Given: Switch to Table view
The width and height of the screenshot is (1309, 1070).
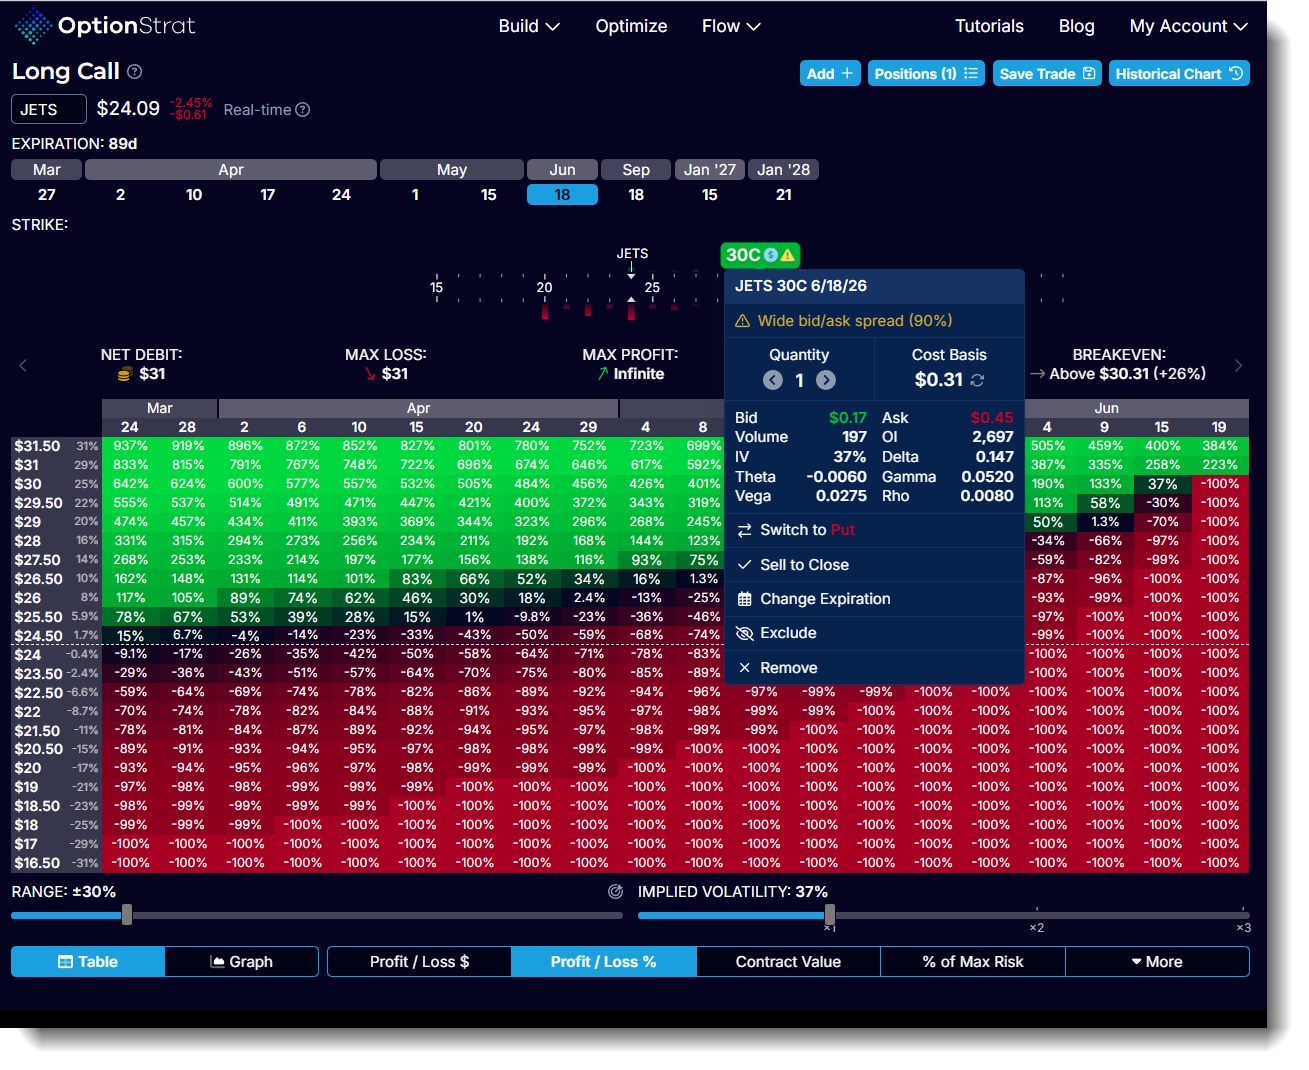Looking at the screenshot, I should point(88,962).
